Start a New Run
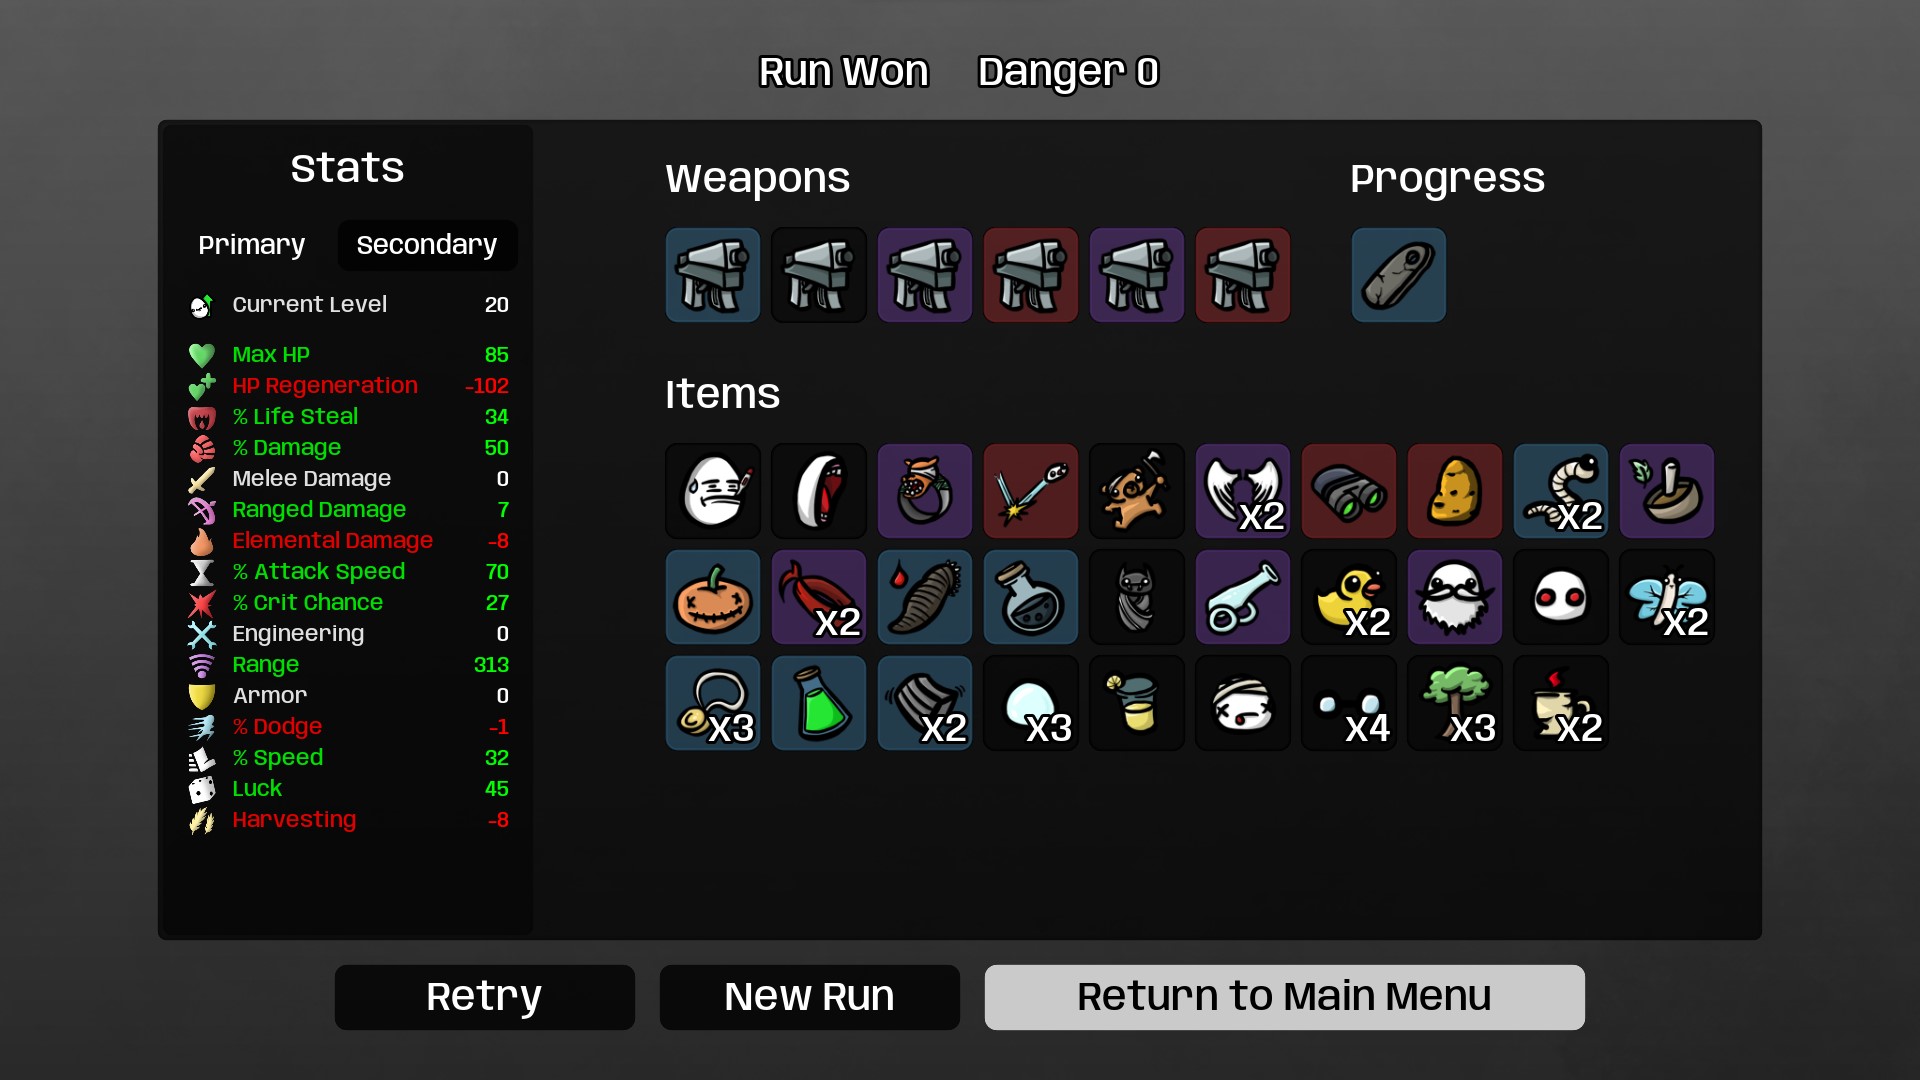The image size is (1920, 1080). point(810,997)
